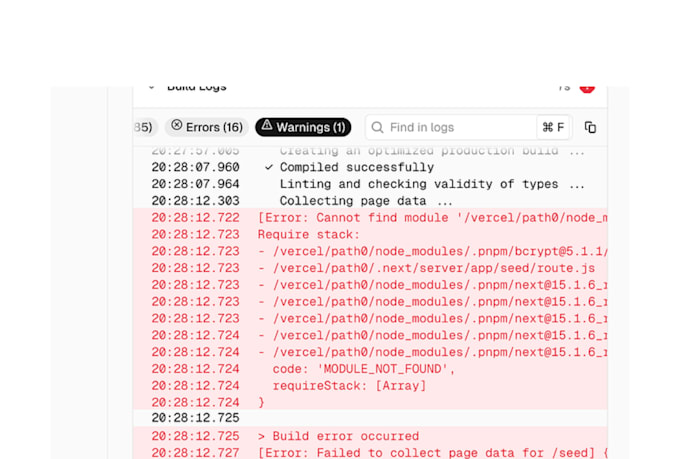680x459 pixels.
Task: Select the Errors (16) filter
Action: pyautogui.click(x=207, y=127)
